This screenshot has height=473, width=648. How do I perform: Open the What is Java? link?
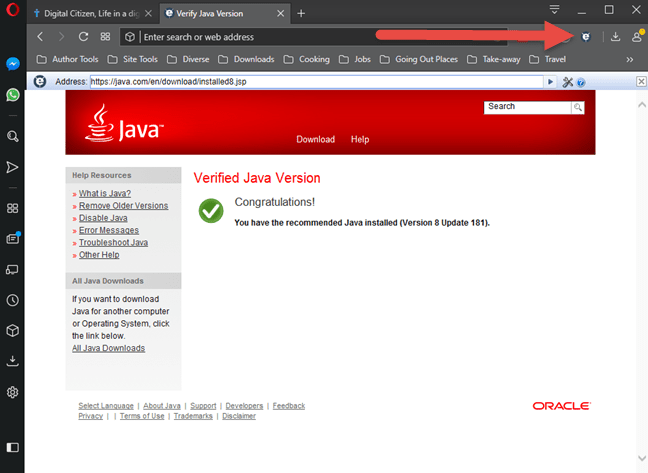(105, 193)
